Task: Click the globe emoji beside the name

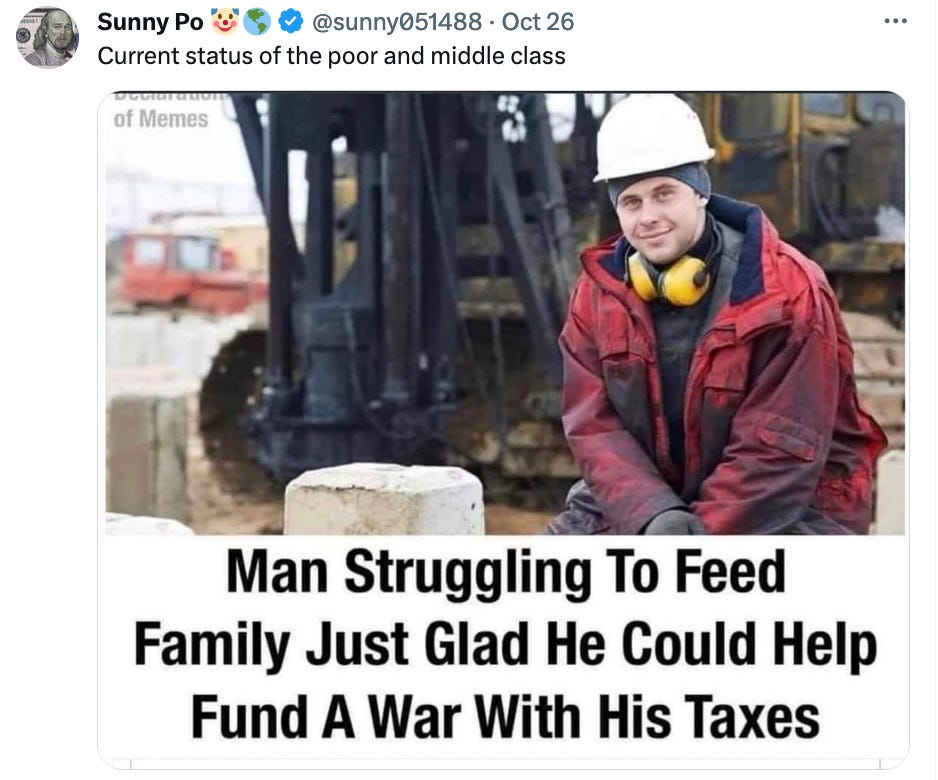Action: (258, 22)
